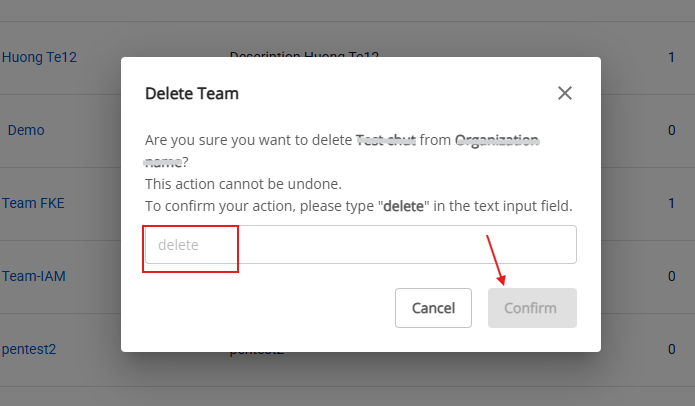
Task: Select the Team FKE link
Action: (33, 203)
